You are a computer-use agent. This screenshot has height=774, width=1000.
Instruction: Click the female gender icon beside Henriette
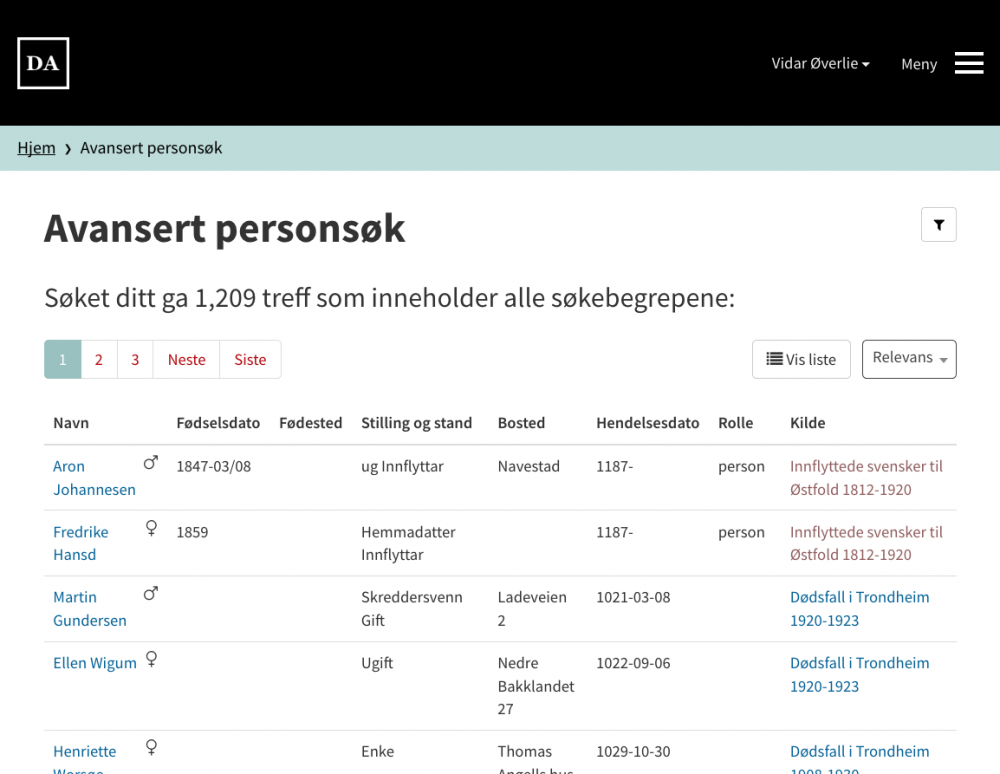(151, 747)
